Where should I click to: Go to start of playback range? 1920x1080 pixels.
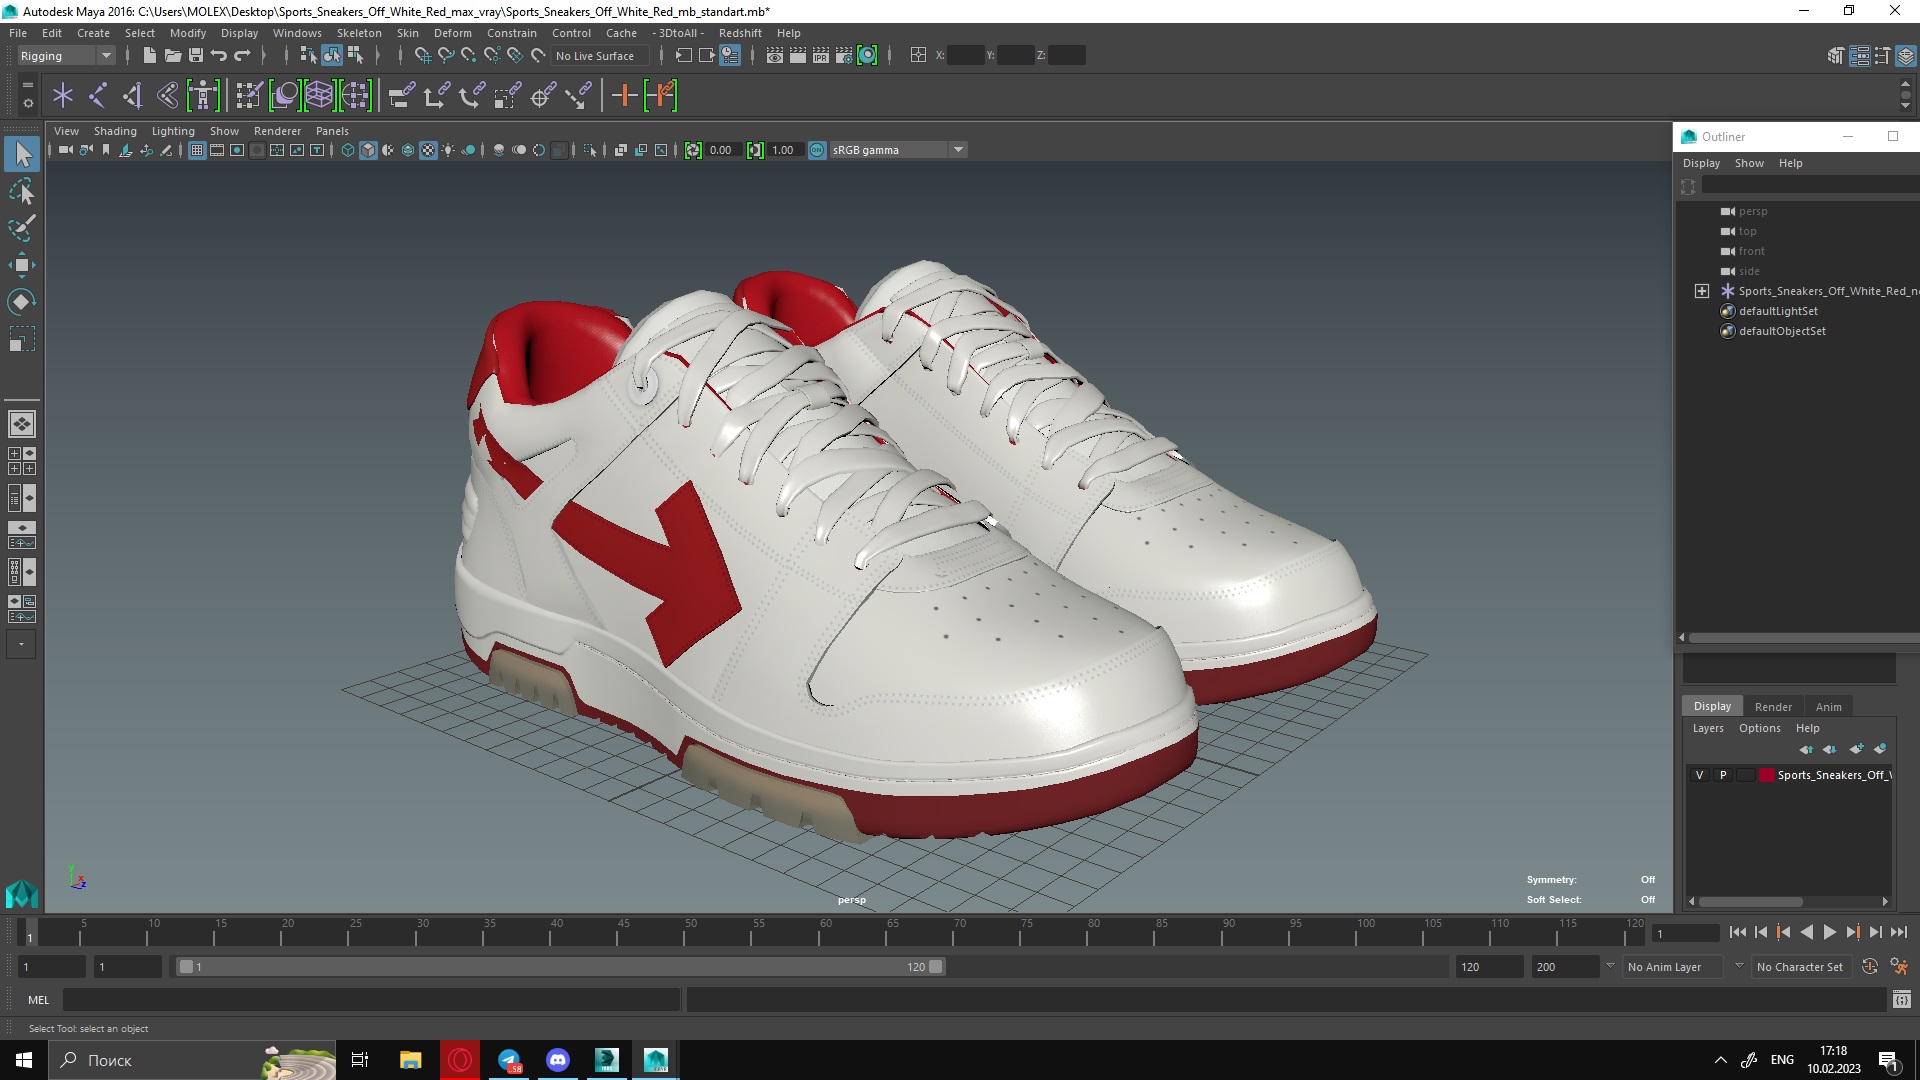pyautogui.click(x=1737, y=932)
